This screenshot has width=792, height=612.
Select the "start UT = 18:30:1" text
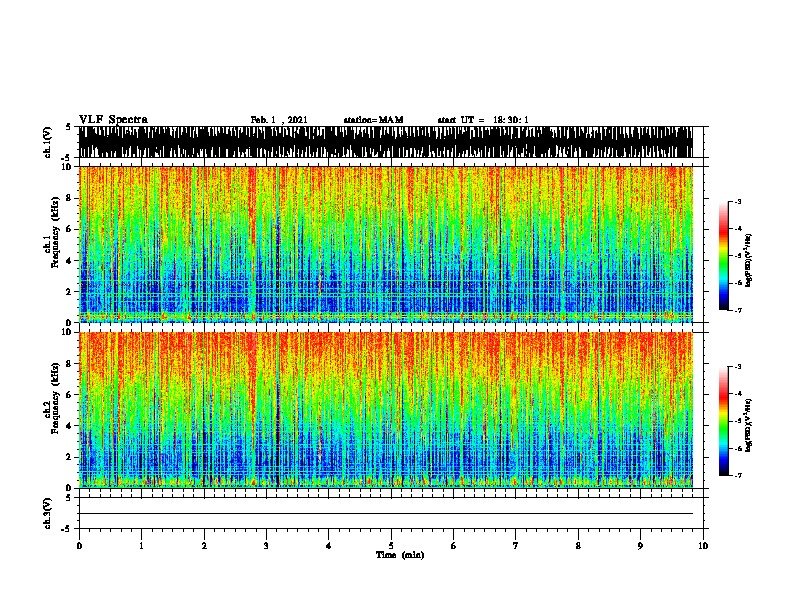[x=483, y=120]
